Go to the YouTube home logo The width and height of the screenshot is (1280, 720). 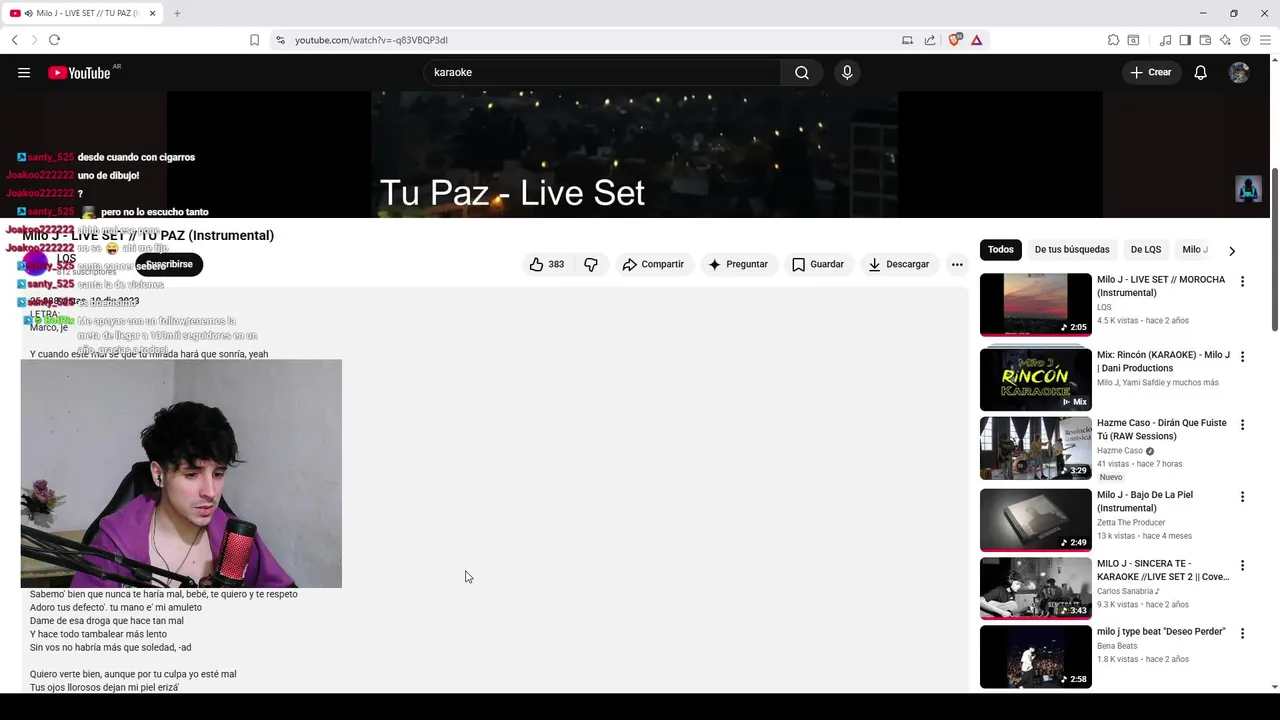tap(79, 72)
